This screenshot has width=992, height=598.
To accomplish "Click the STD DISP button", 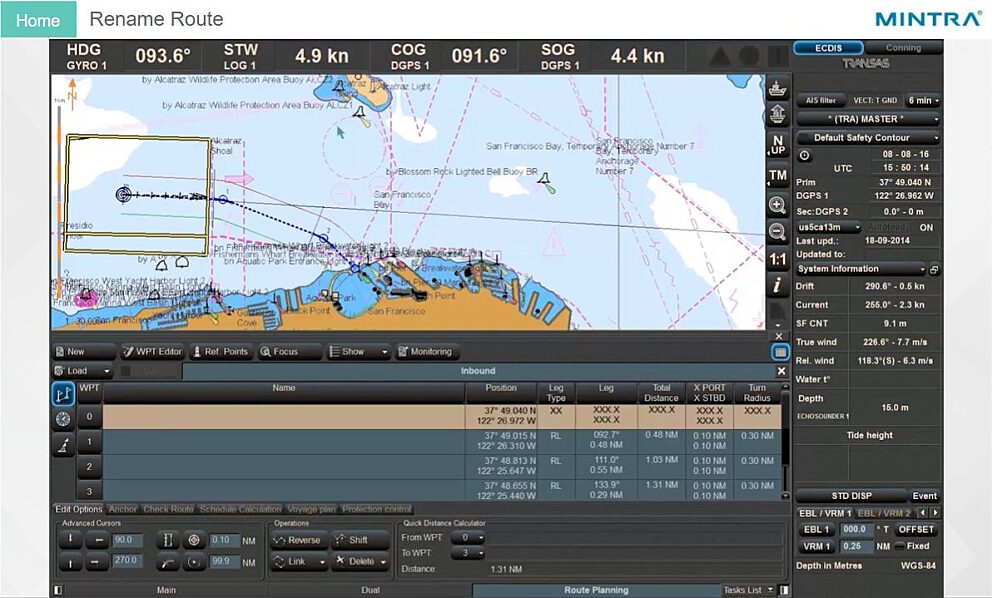I will (x=851, y=496).
